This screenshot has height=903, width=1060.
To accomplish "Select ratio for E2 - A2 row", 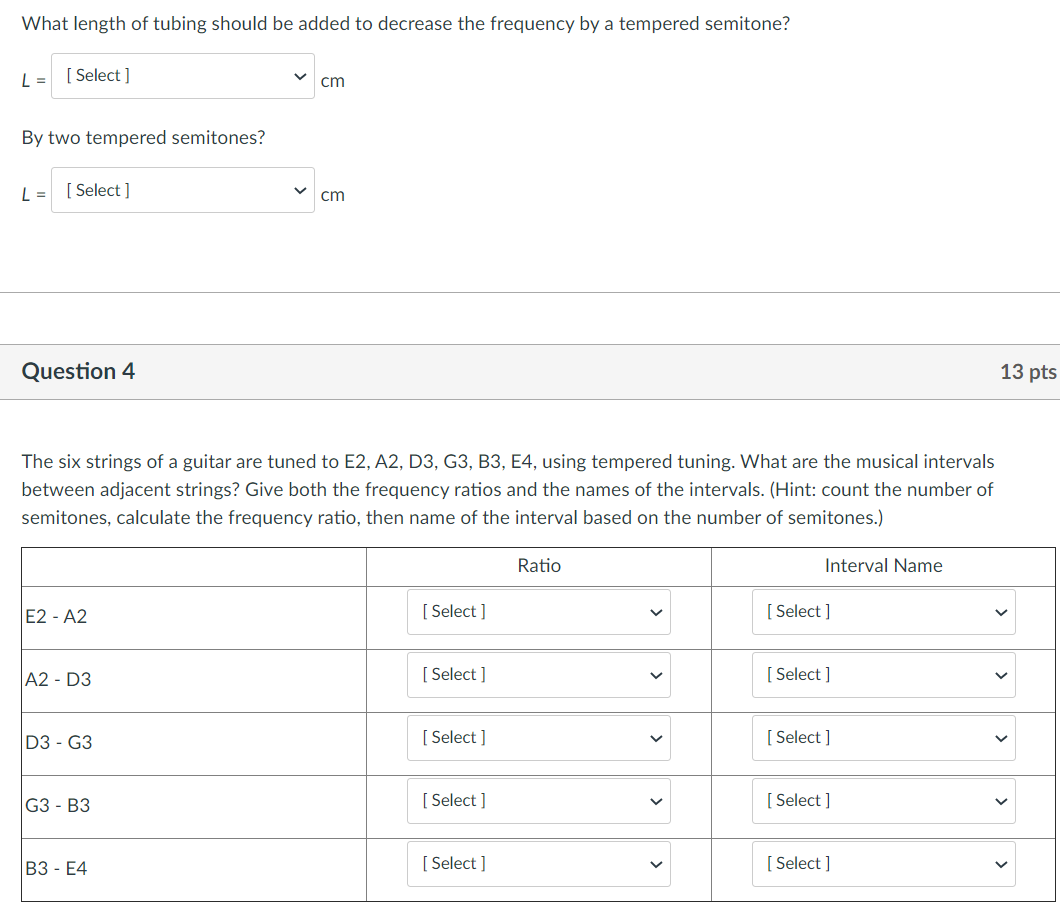I will coord(539,612).
